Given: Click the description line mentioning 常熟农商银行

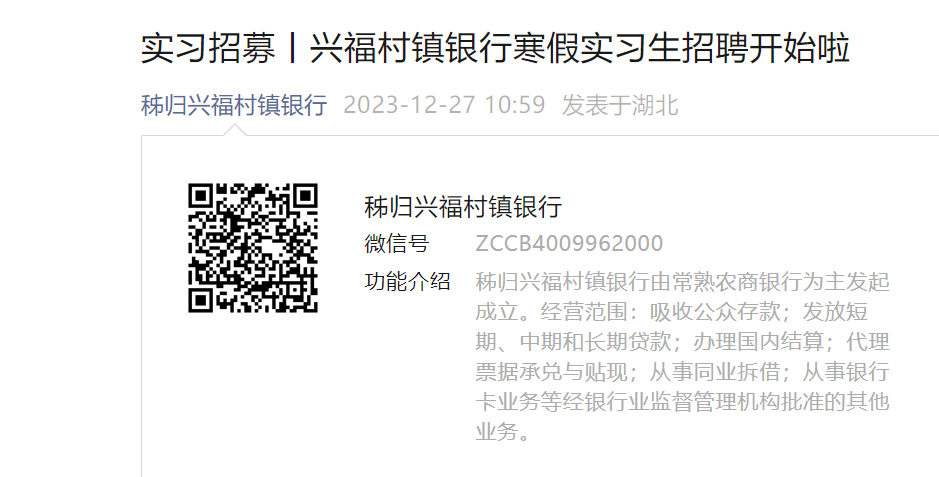Looking at the screenshot, I should pos(683,282).
